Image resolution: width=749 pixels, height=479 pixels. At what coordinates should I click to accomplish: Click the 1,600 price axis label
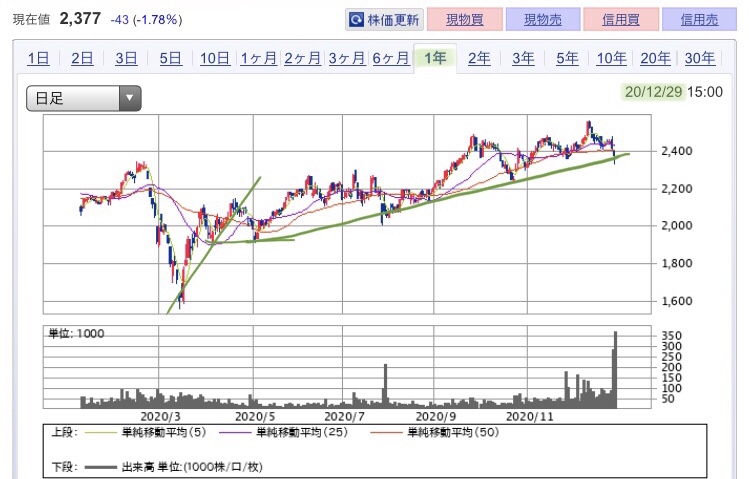pos(676,301)
